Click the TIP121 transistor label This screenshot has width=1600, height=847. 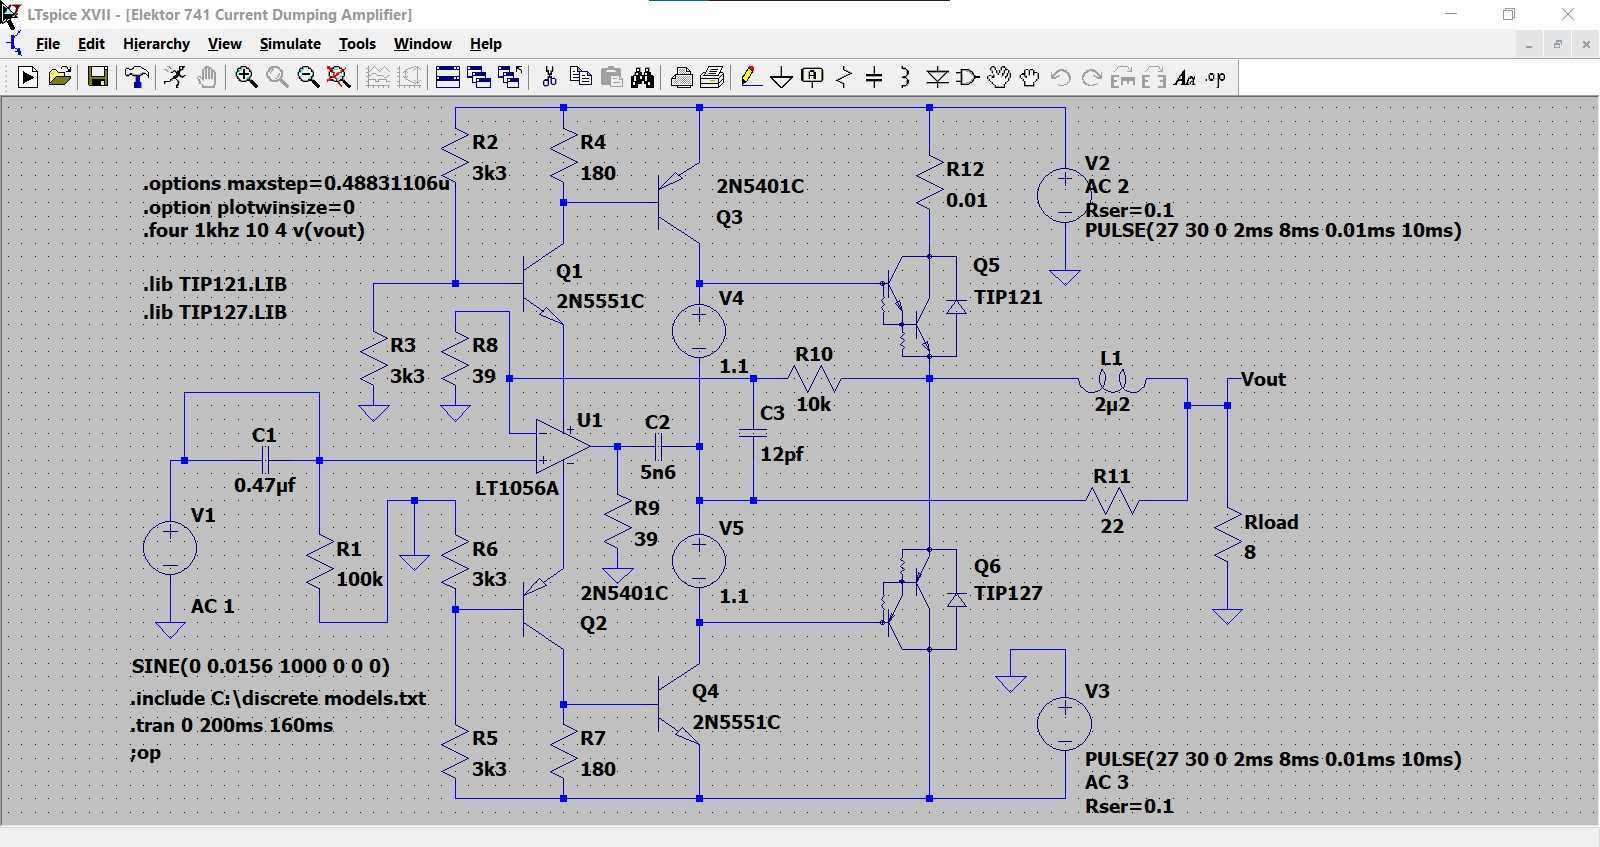point(1008,297)
